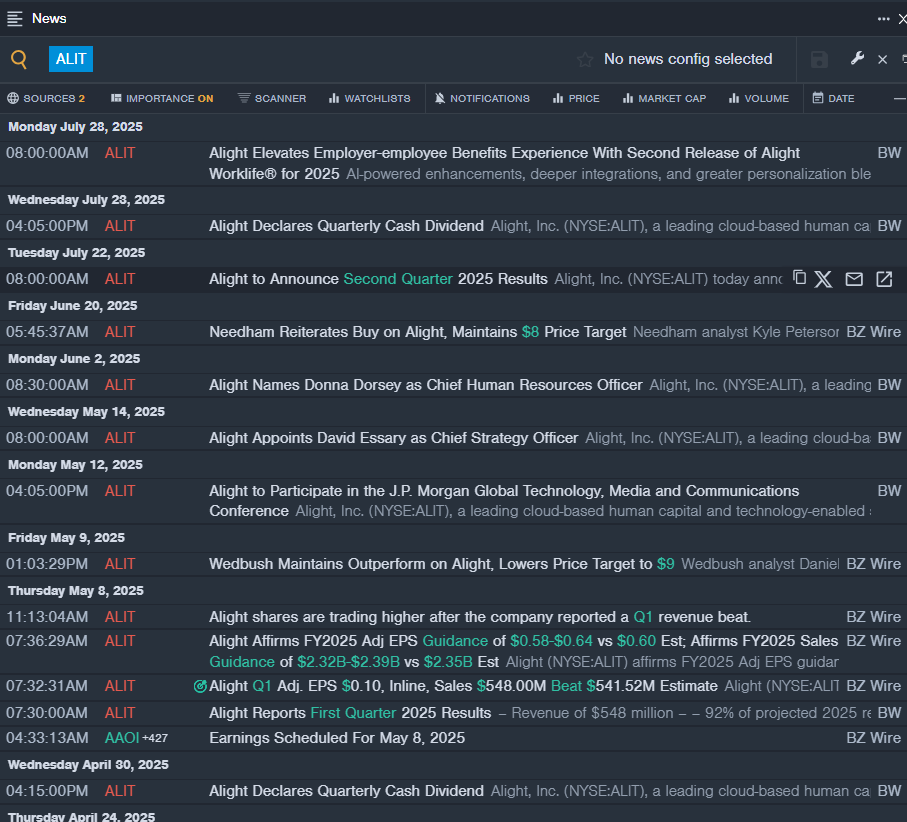Screen dimensions: 907x822
Task: Open the wrench settings icon
Action: [857, 58]
